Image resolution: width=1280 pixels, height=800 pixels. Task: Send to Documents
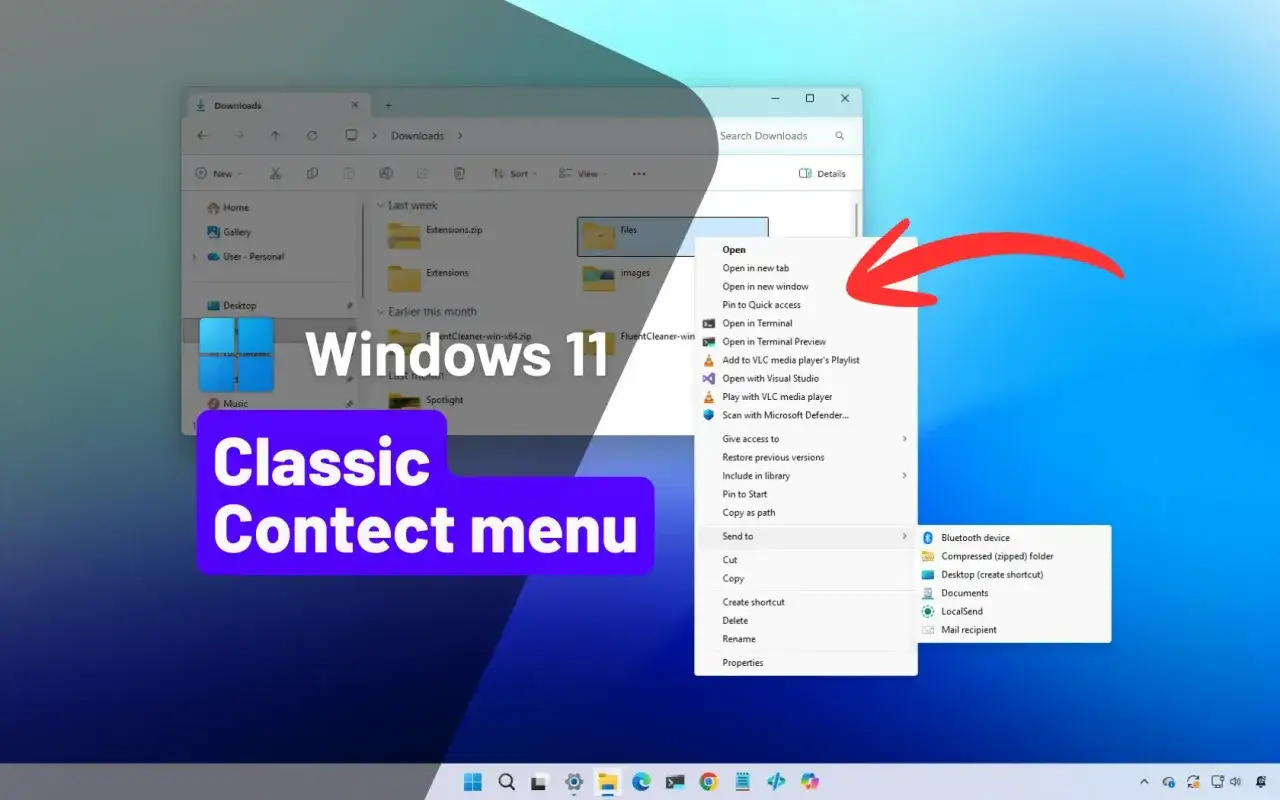(x=1014, y=593)
